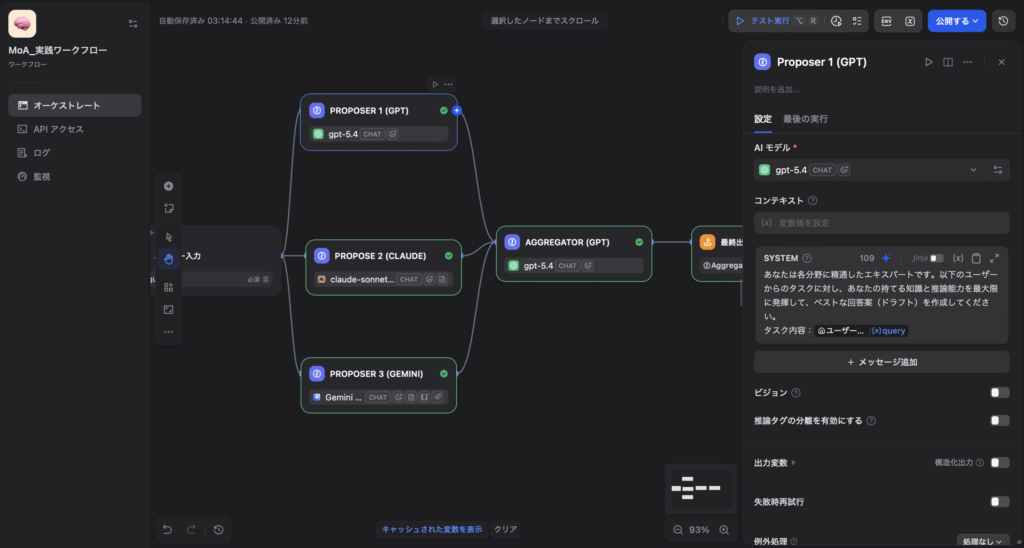The image size is (1024, 548).
Task: Run node via play icon above PROPOSER 1
Action: click(435, 84)
